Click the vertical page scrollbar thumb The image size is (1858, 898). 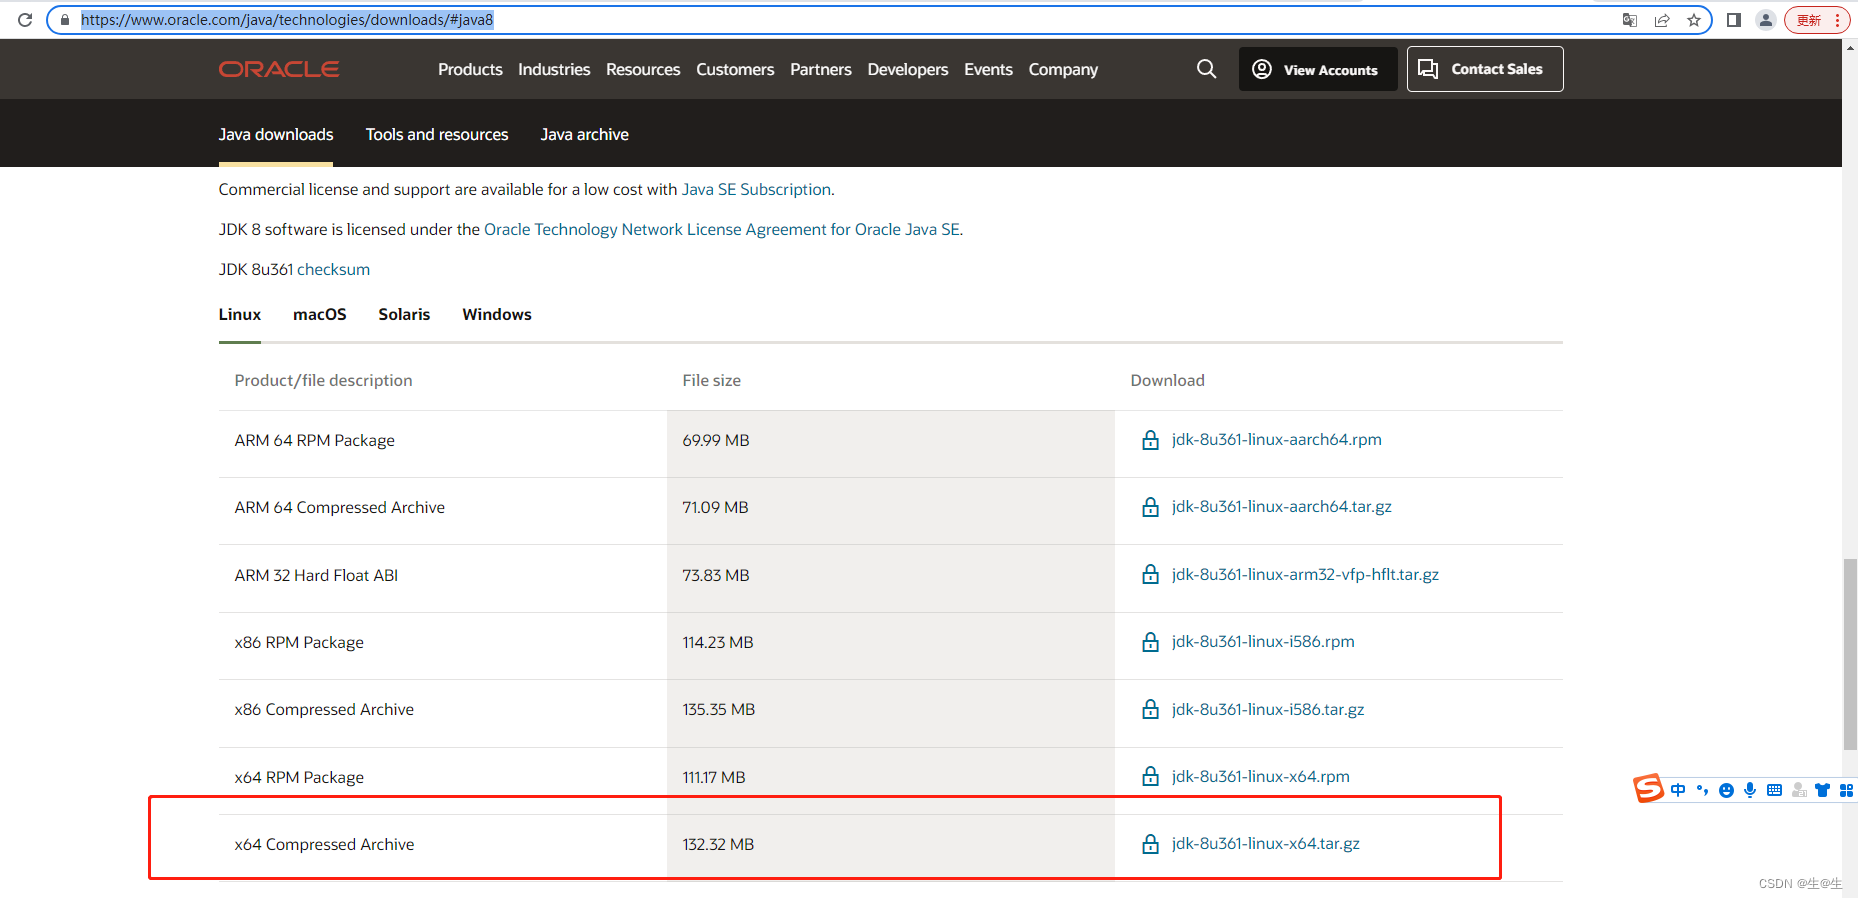1850,654
